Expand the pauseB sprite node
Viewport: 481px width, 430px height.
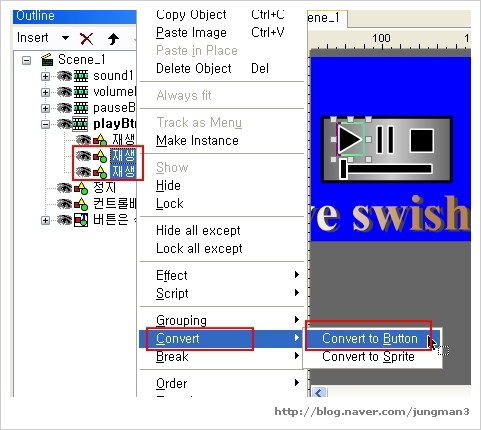click(45, 108)
